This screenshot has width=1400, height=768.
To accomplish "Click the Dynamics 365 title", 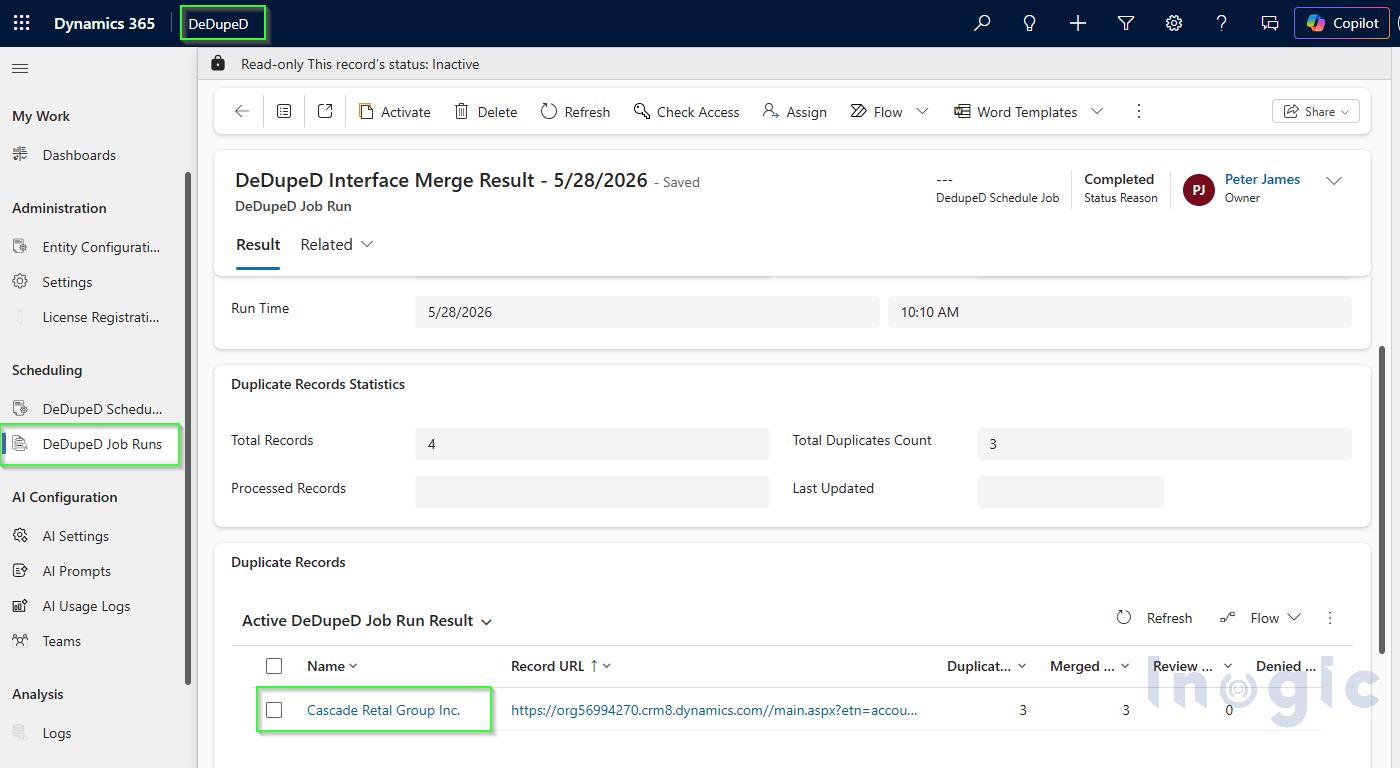I will coord(104,23).
